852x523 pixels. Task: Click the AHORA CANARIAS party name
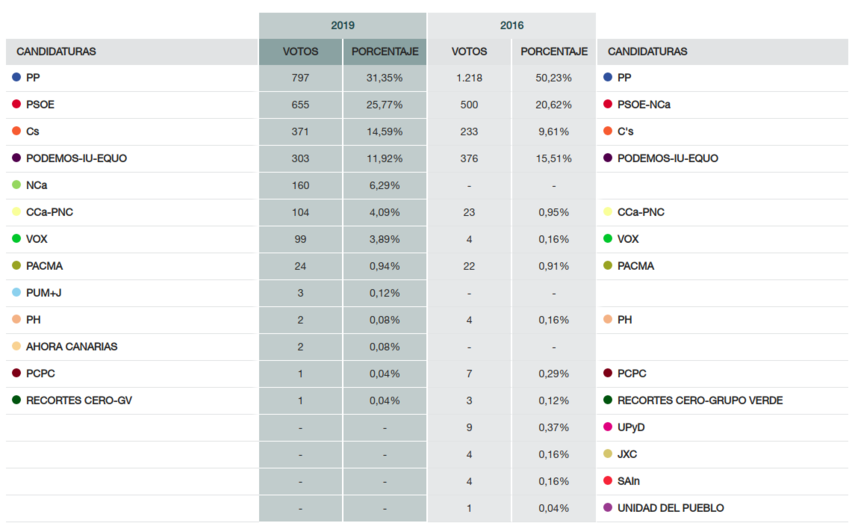click(x=72, y=347)
